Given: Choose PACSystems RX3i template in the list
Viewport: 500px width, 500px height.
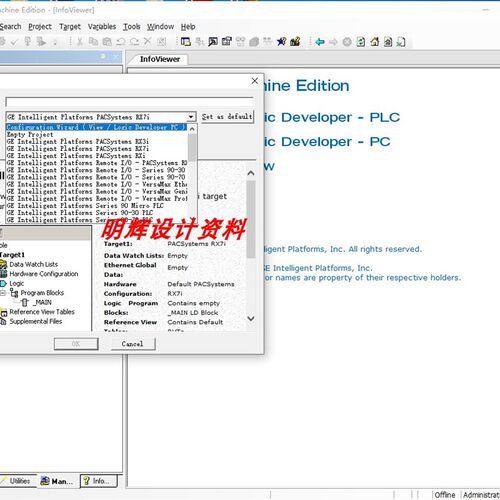Looking at the screenshot, I should tap(96, 142).
